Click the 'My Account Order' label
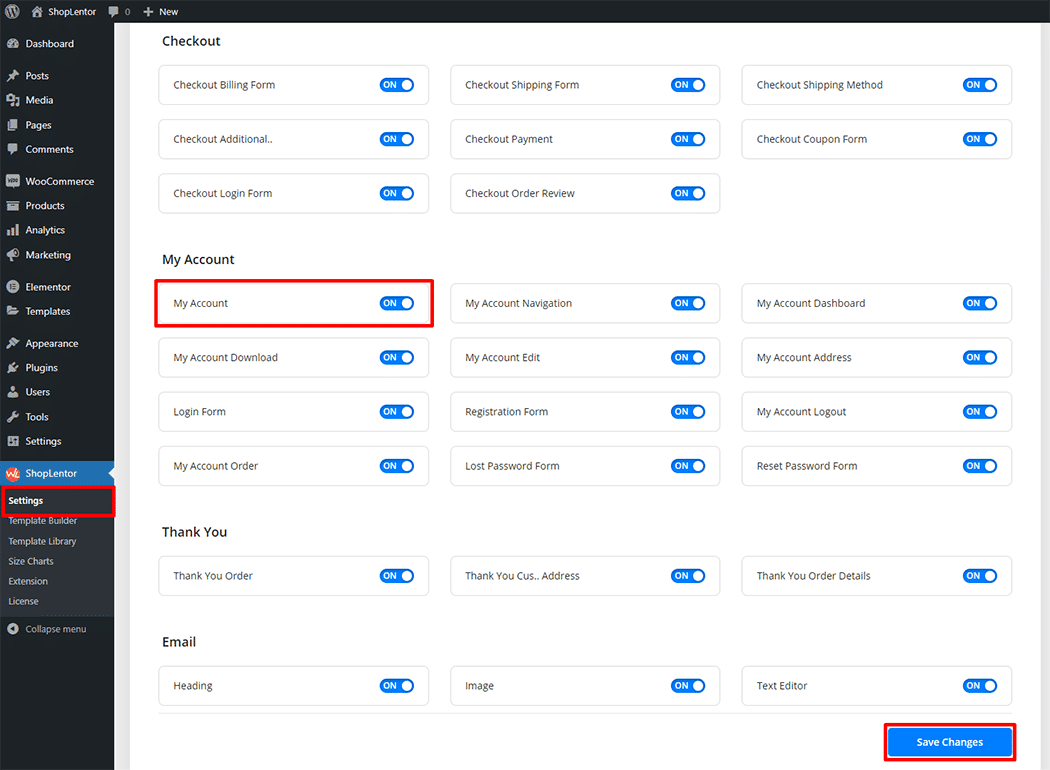 coord(216,466)
